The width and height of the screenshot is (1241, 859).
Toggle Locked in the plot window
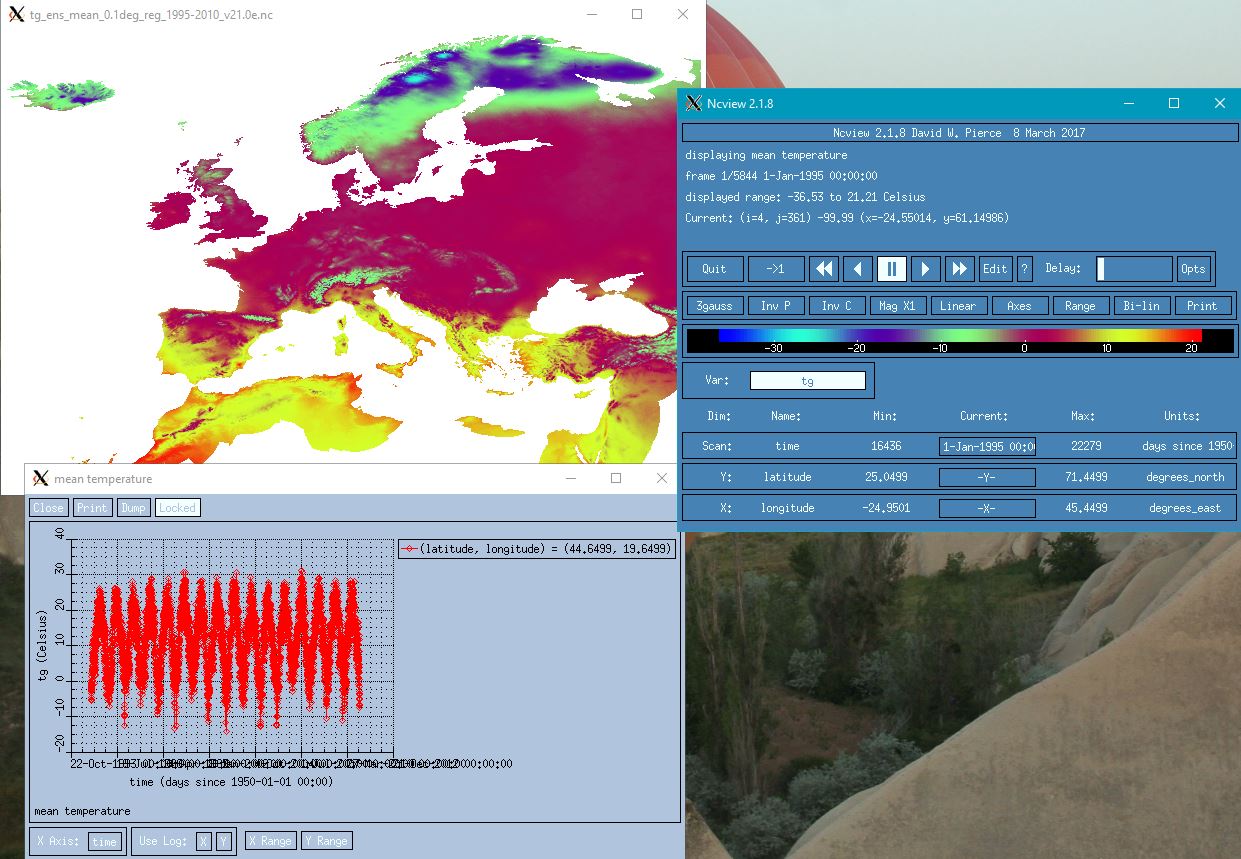click(x=177, y=508)
